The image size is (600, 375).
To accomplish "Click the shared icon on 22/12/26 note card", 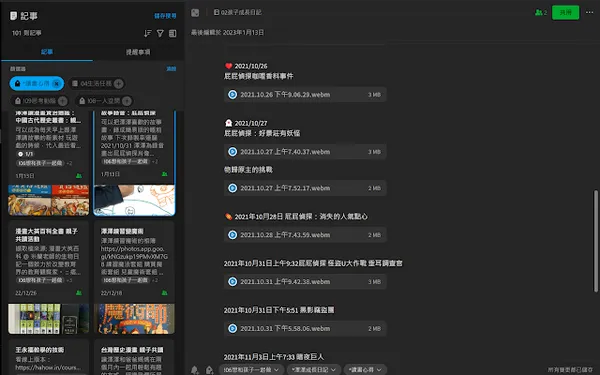I will pos(79,293).
